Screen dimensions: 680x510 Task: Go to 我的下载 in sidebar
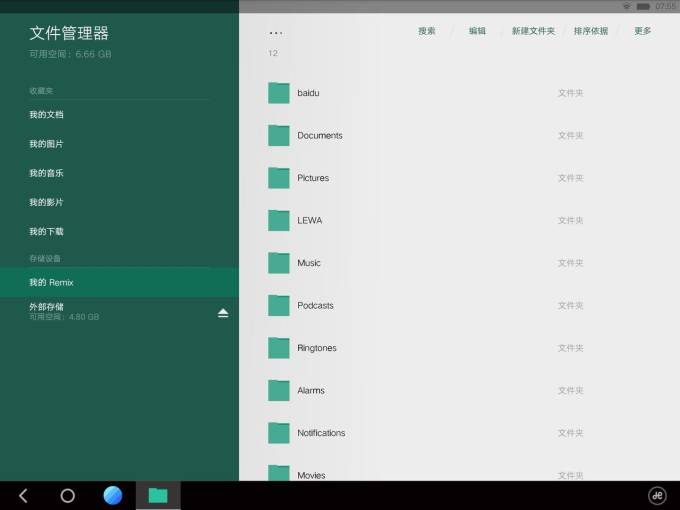click(x=46, y=232)
